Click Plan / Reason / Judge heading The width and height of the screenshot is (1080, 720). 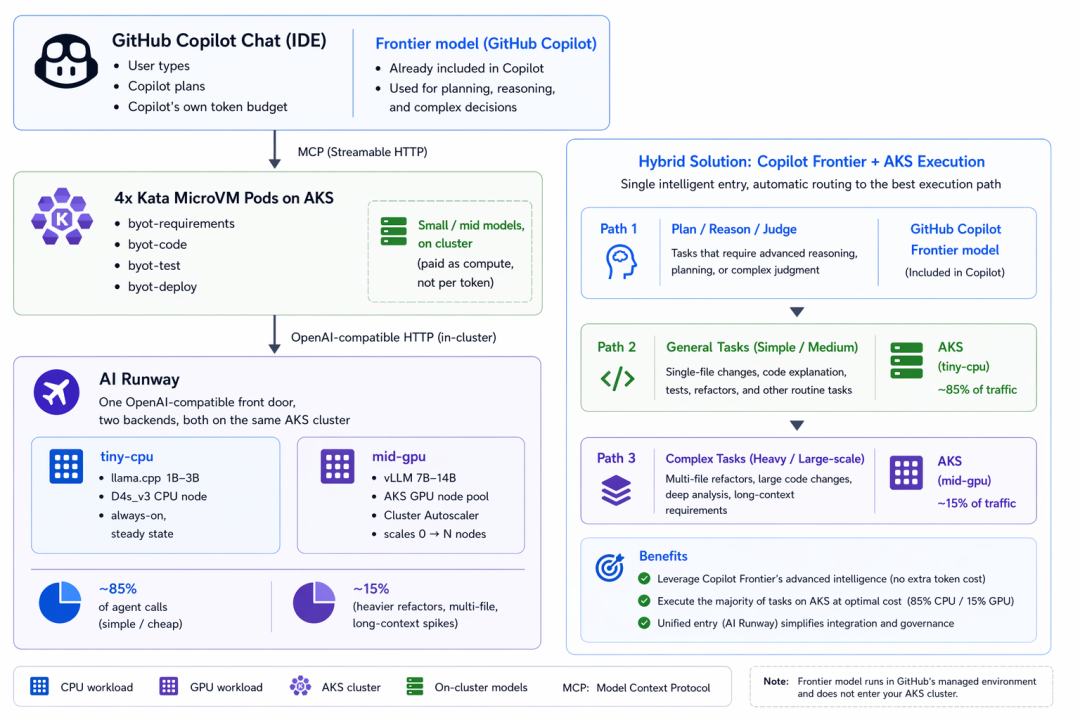734,229
